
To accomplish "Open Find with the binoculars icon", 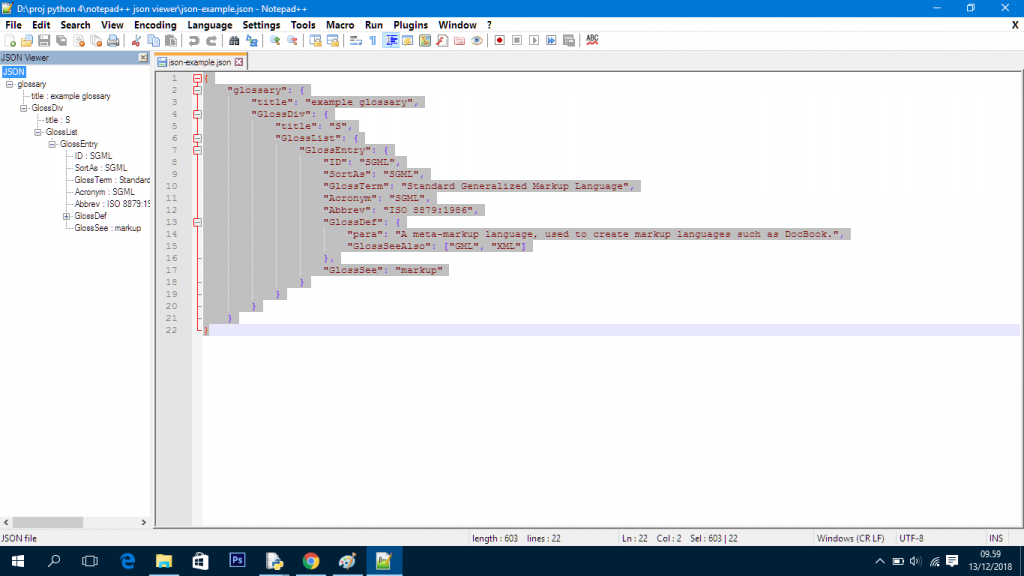I will pos(234,41).
